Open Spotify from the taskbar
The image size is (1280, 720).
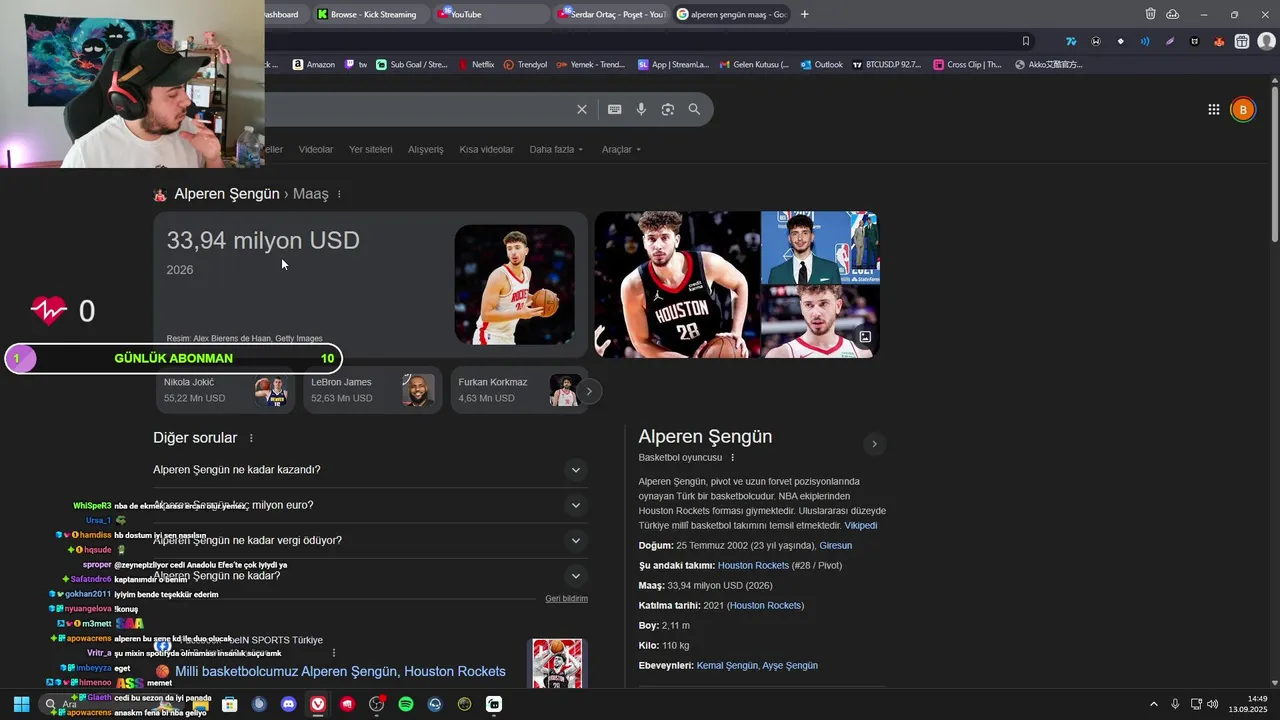point(406,704)
